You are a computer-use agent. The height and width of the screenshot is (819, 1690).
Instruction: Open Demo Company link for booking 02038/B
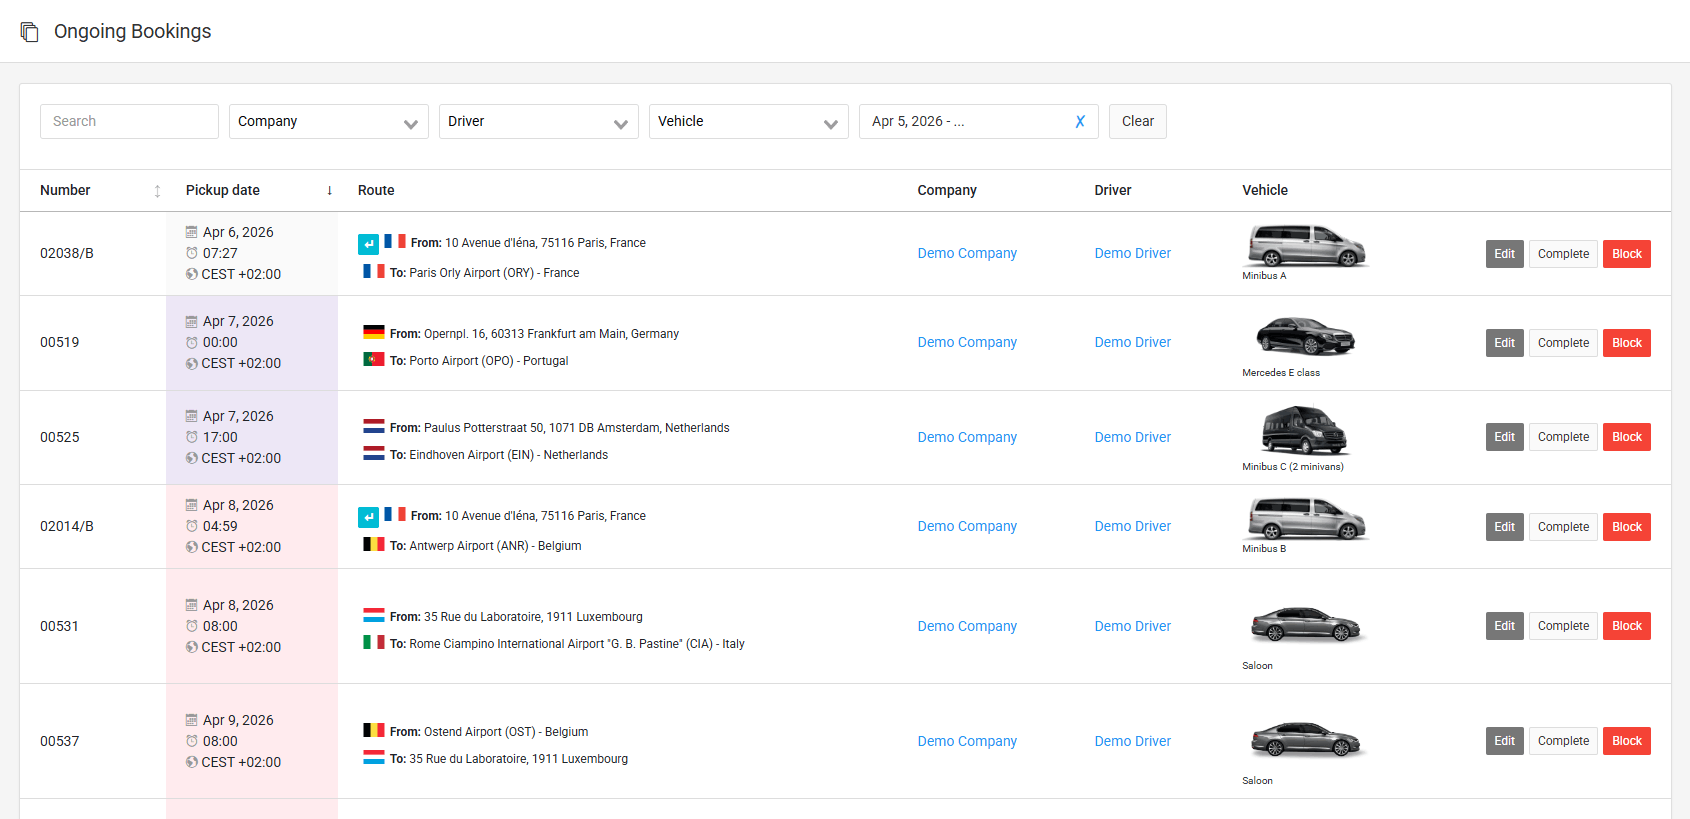tap(967, 254)
